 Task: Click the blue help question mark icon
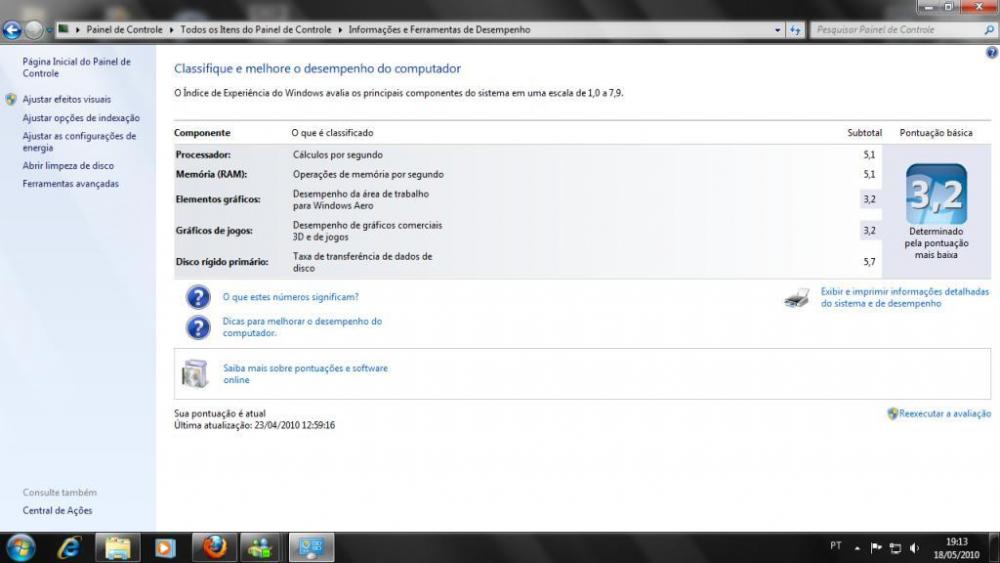tap(991, 52)
